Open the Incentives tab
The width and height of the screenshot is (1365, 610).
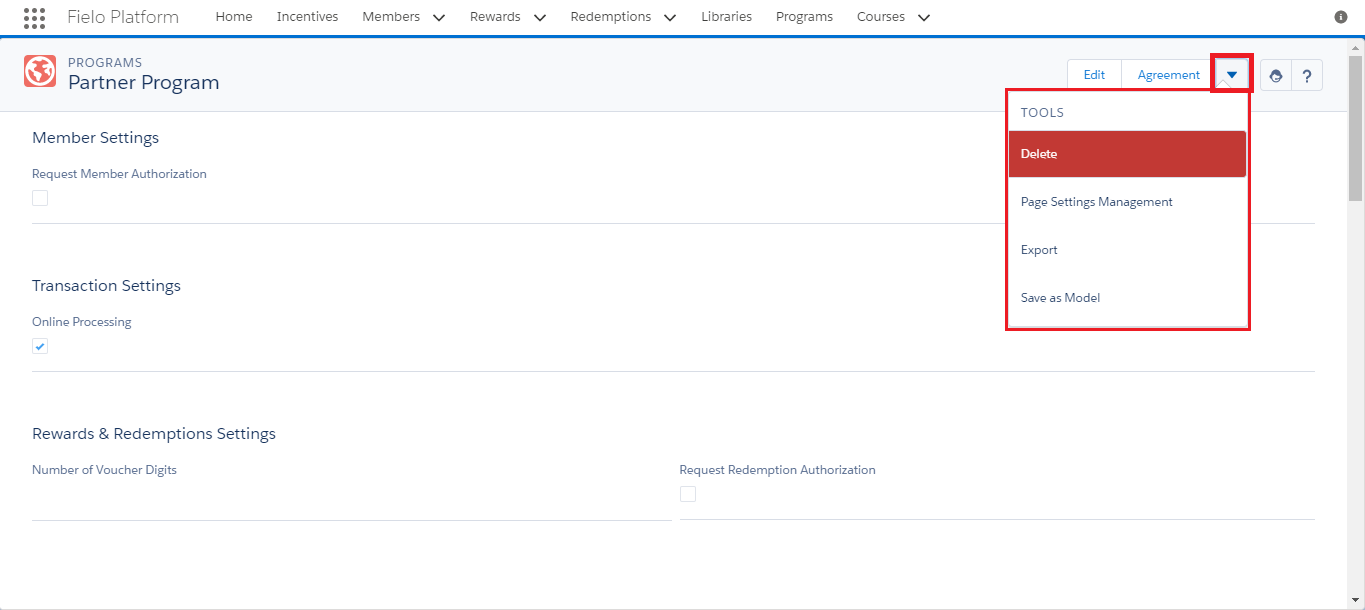307,17
